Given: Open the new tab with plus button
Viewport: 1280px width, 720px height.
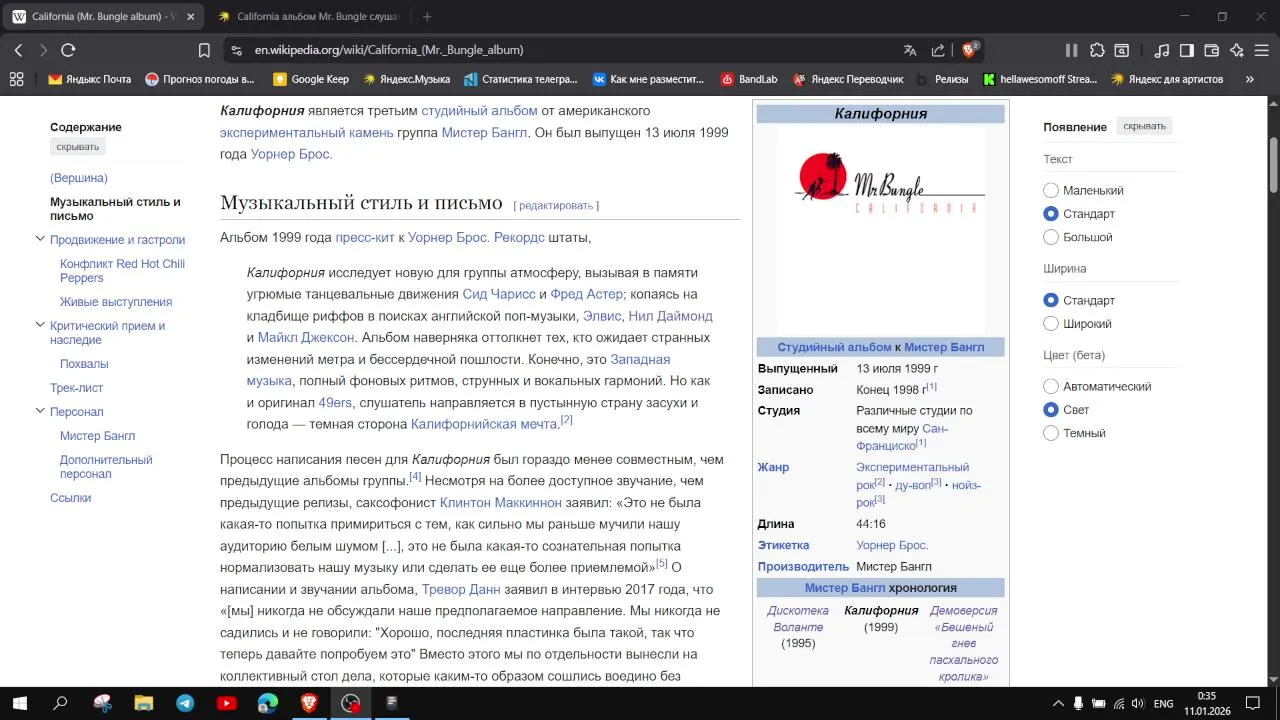Looking at the screenshot, I should point(427,17).
